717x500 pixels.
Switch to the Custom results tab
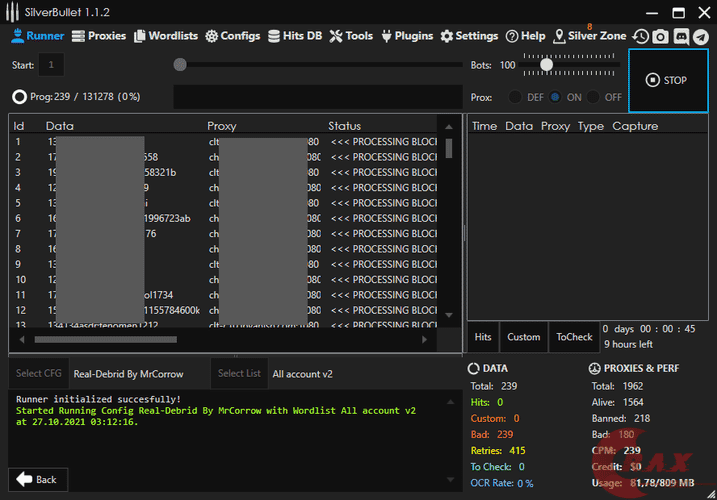click(523, 337)
